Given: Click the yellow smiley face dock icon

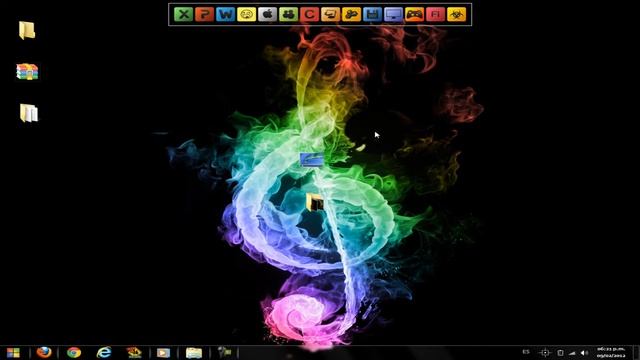Looking at the screenshot, I should coord(247,14).
